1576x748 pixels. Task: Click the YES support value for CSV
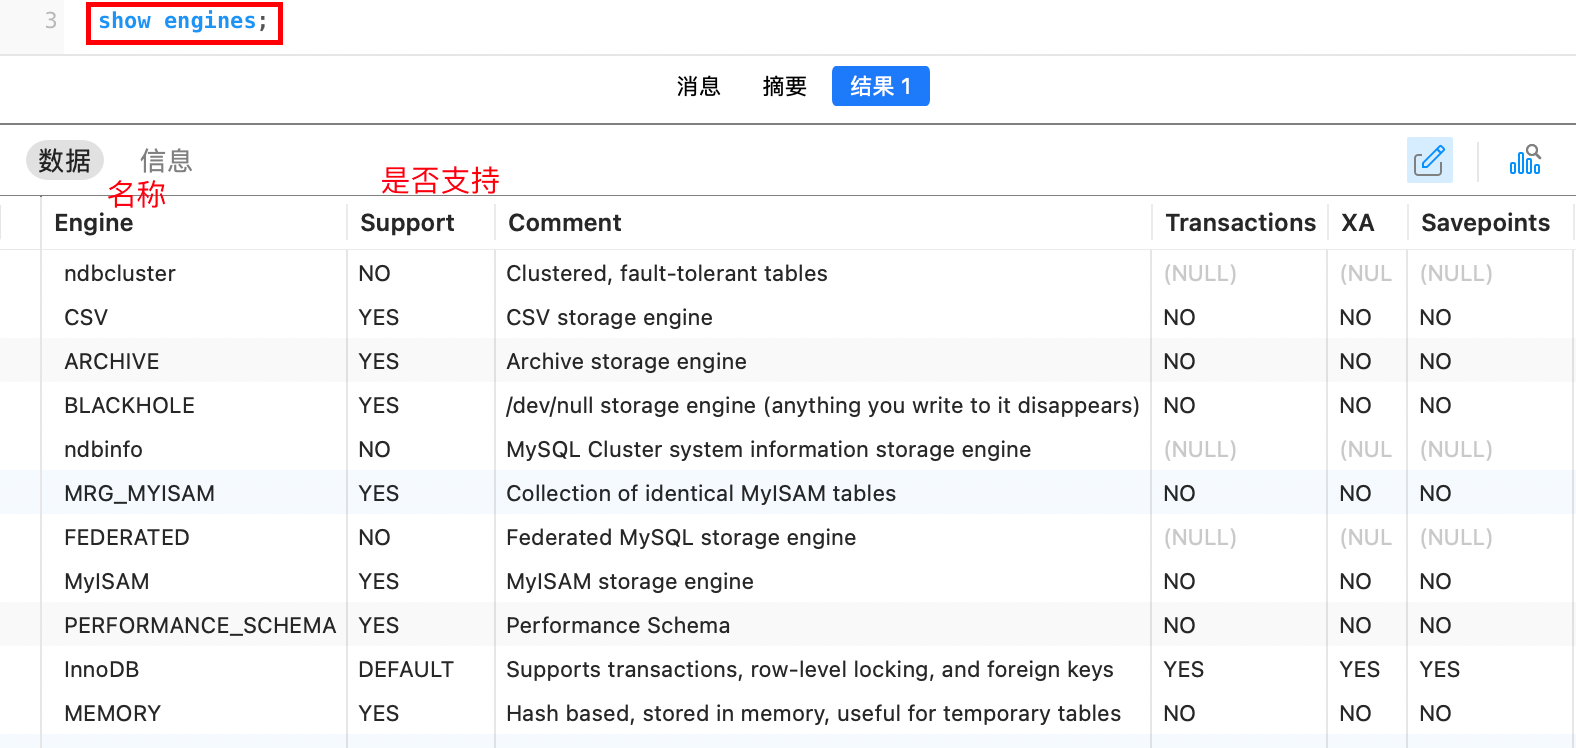pyautogui.click(x=379, y=317)
